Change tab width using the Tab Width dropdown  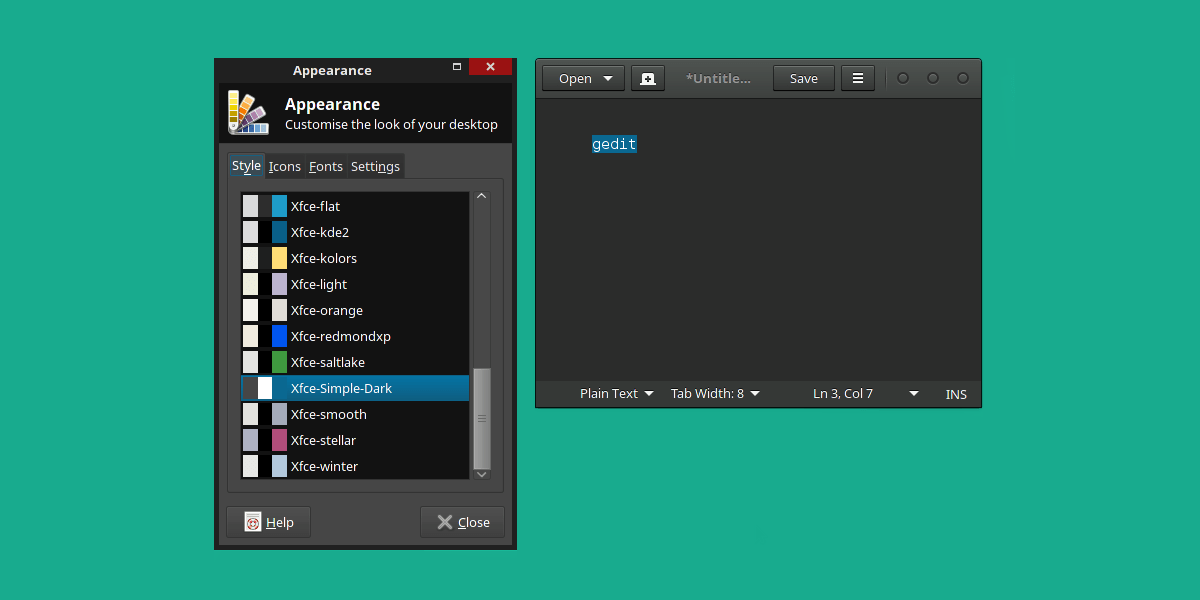coord(714,393)
